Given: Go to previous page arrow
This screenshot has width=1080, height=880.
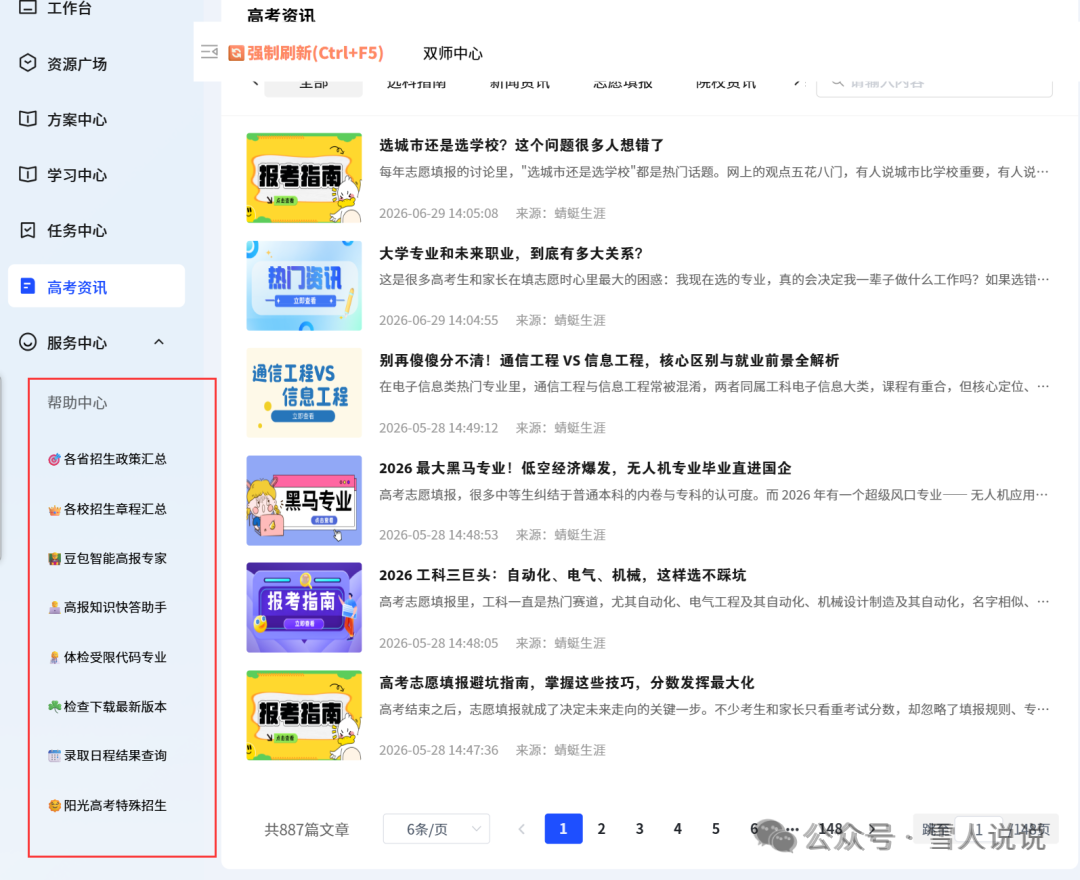Looking at the screenshot, I should (x=522, y=829).
